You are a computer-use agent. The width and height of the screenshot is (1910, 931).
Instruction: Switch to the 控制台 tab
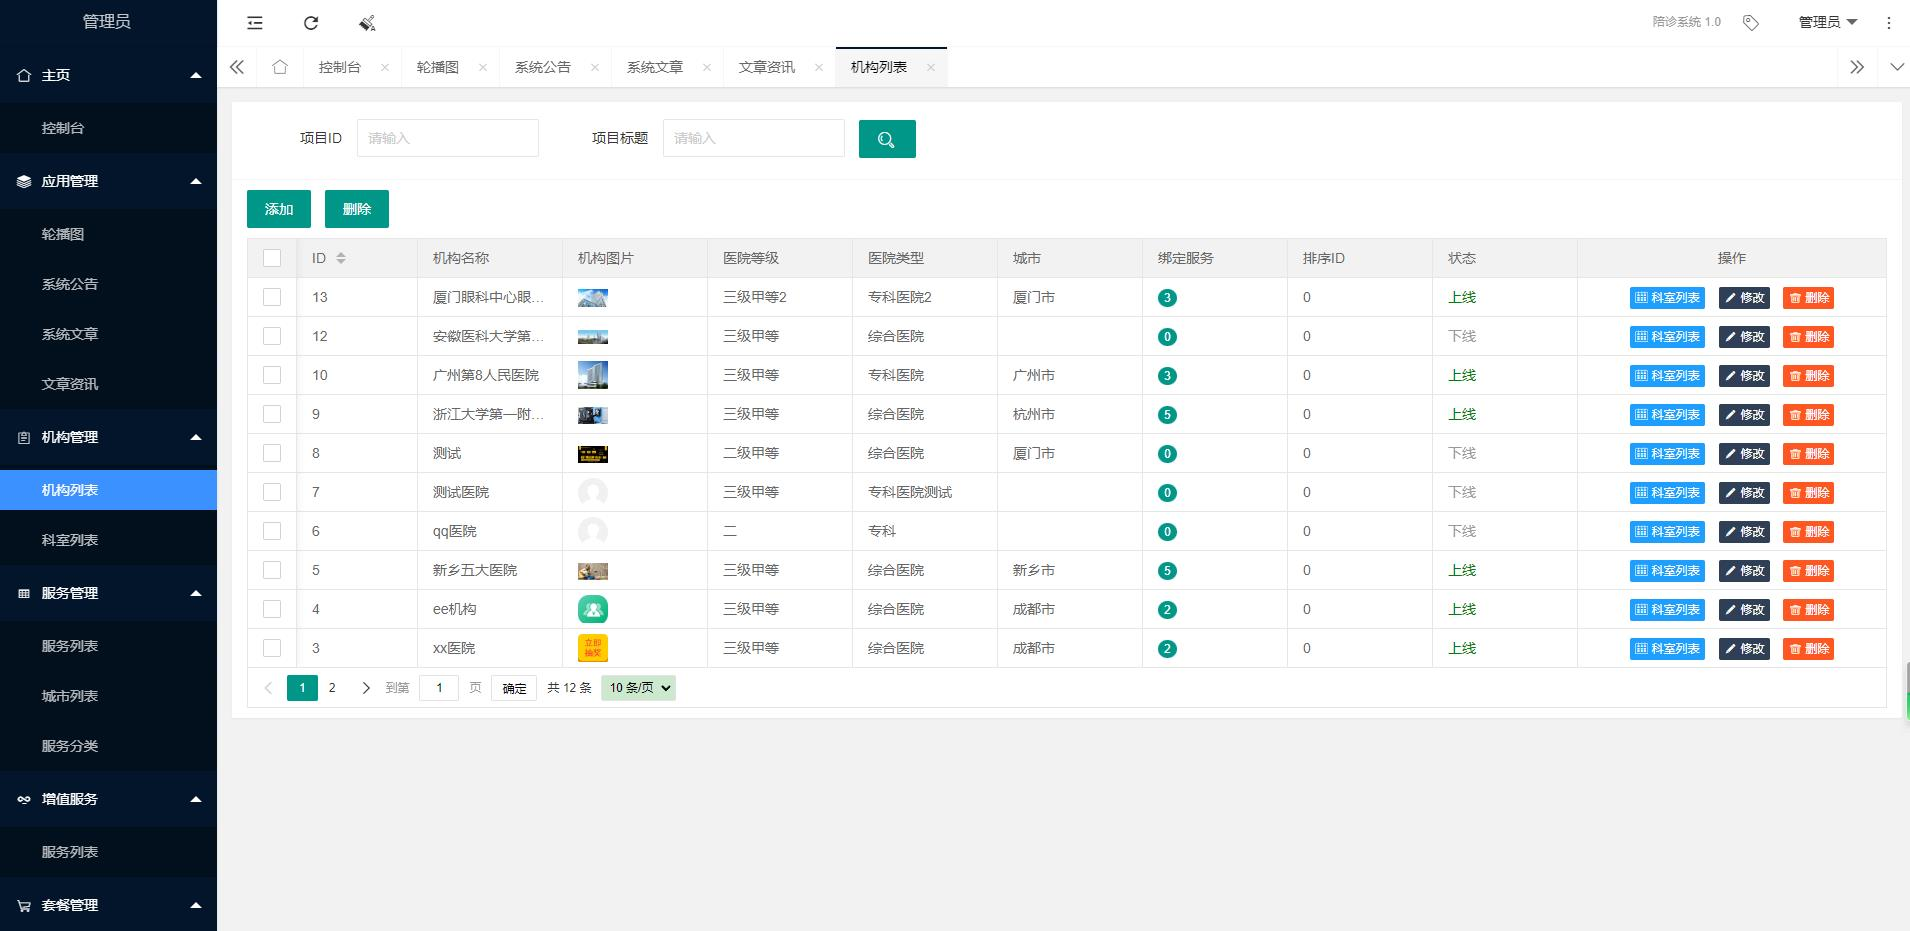(340, 67)
